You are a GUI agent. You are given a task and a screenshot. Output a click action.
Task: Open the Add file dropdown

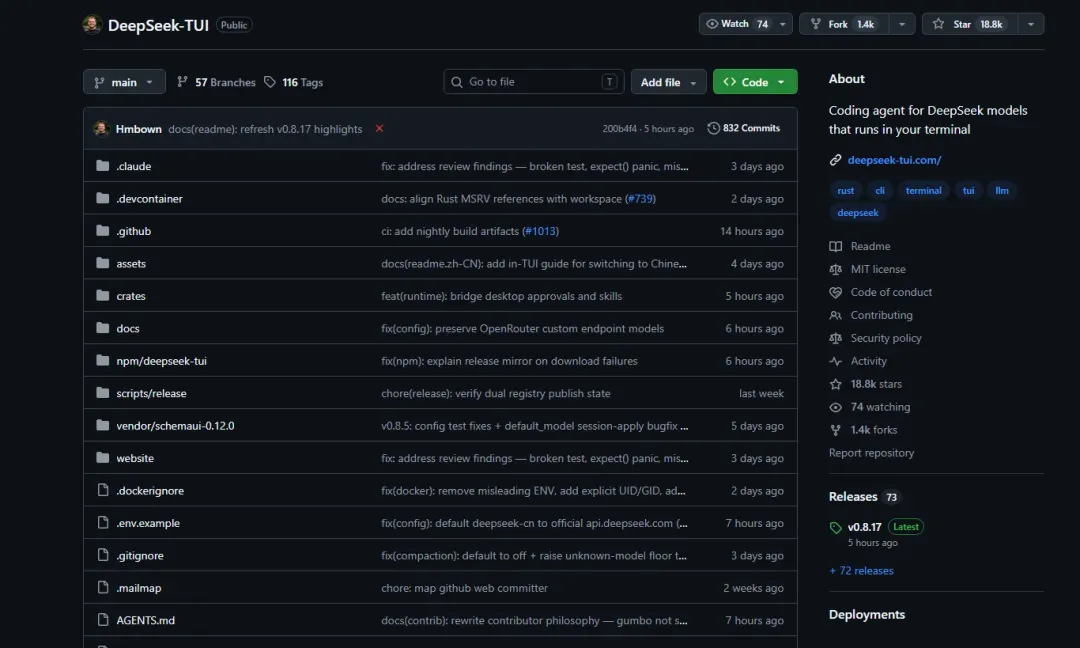668,82
